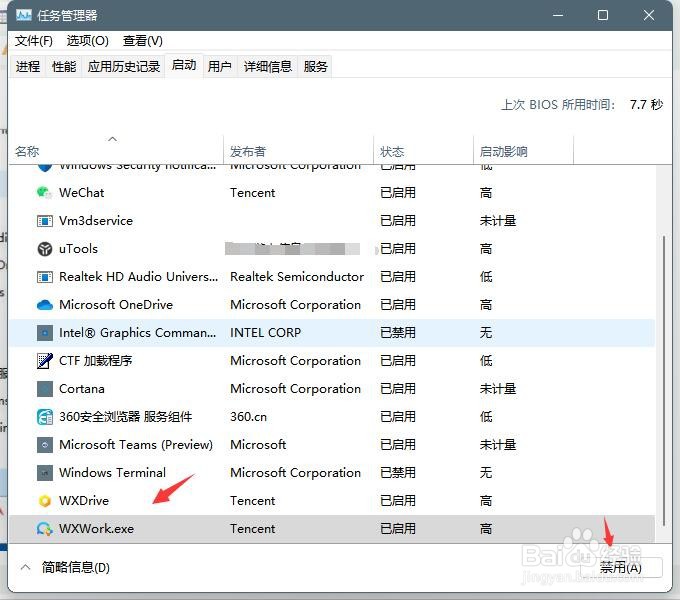Viewport: 680px width, 600px height.
Task: Click the WXWork.exe app icon
Action: (x=45, y=528)
